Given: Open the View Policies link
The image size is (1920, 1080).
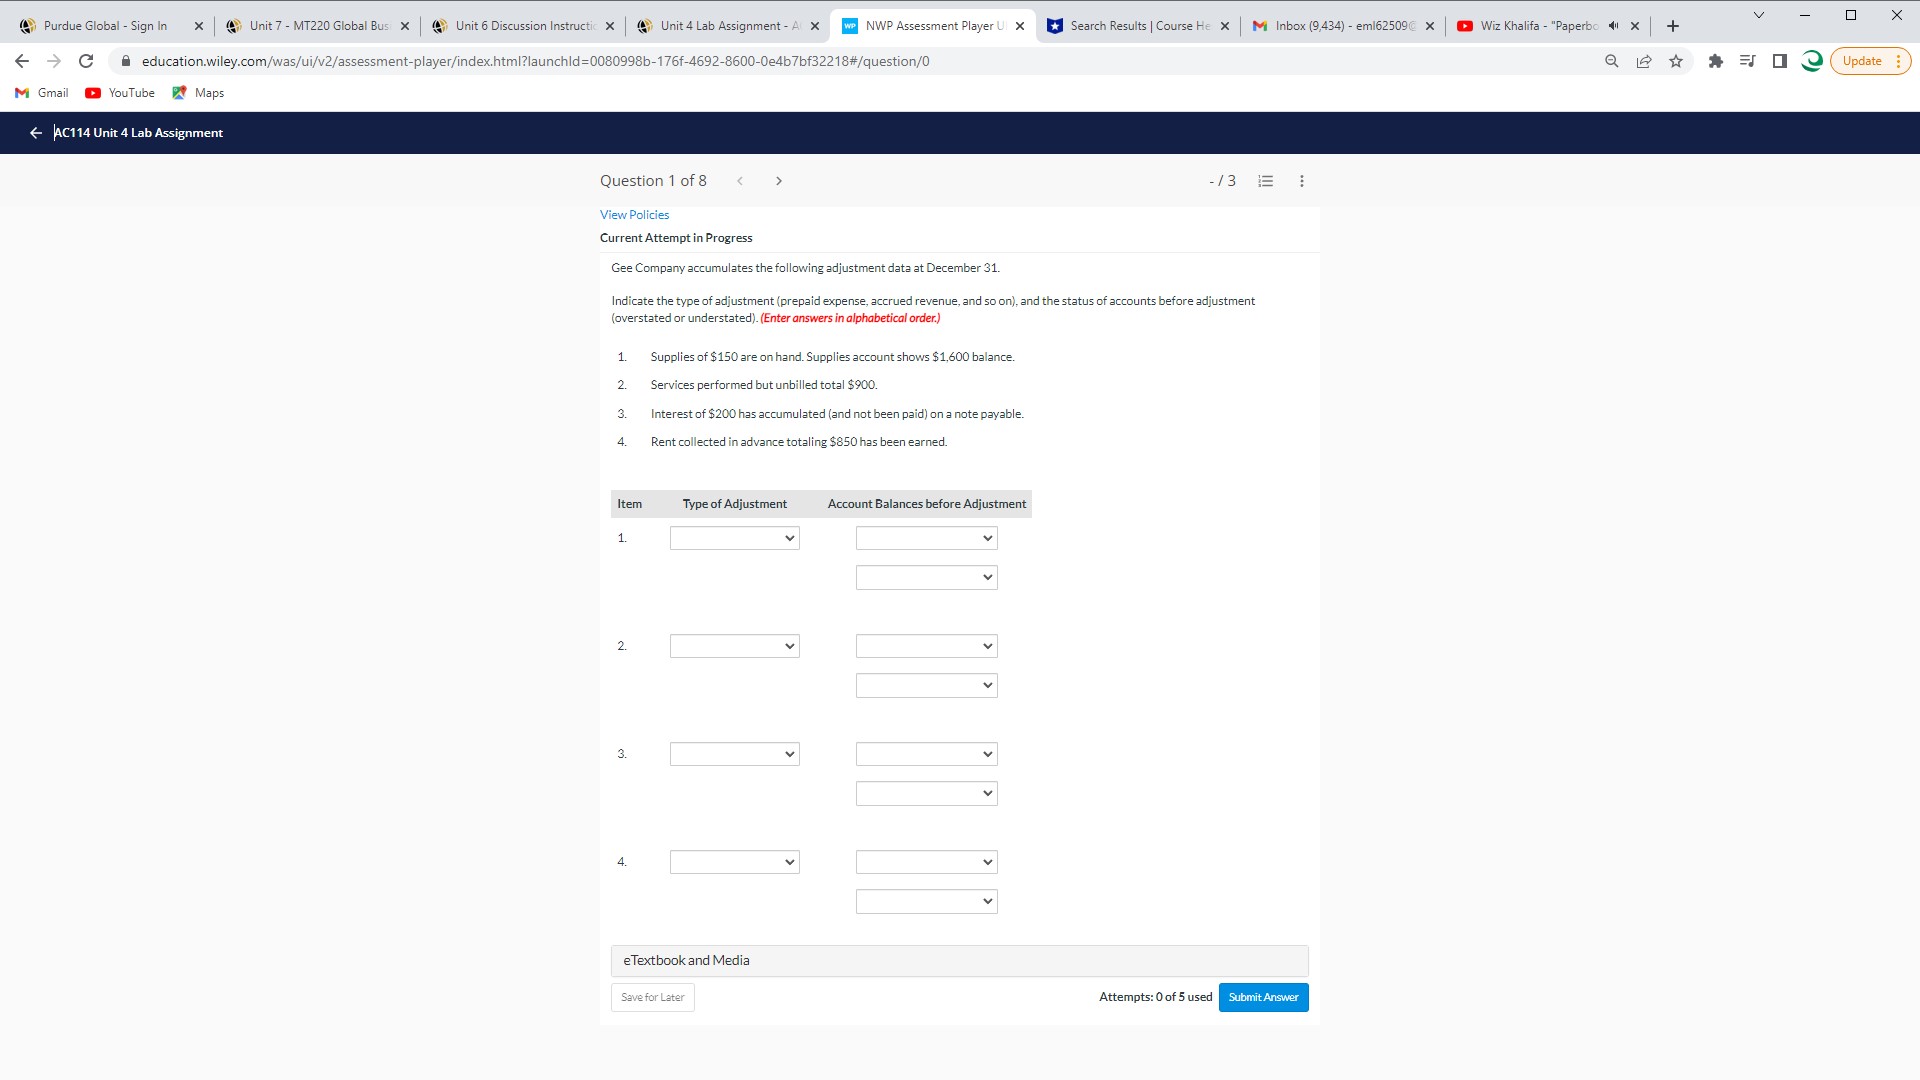Looking at the screenshot, I should [x=634, y=215].
